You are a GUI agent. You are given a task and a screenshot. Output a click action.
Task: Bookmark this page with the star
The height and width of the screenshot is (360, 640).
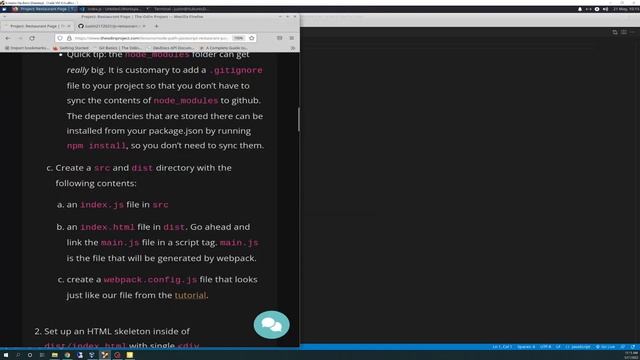[x=252, y=38]
